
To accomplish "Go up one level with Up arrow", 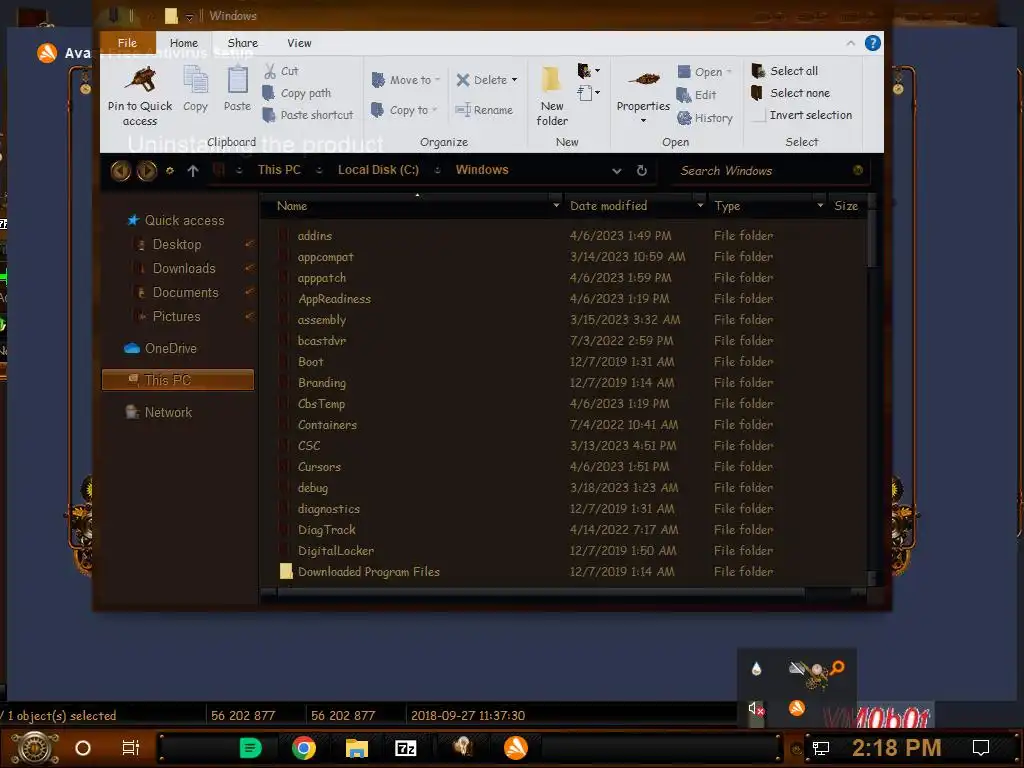I will (x=193, y=170).
